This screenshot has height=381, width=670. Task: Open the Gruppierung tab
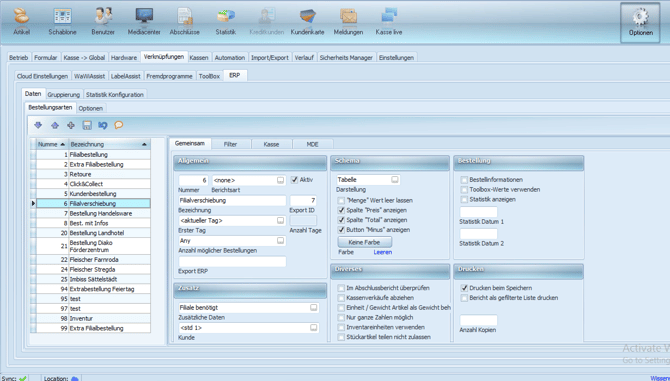click(64, 95)
